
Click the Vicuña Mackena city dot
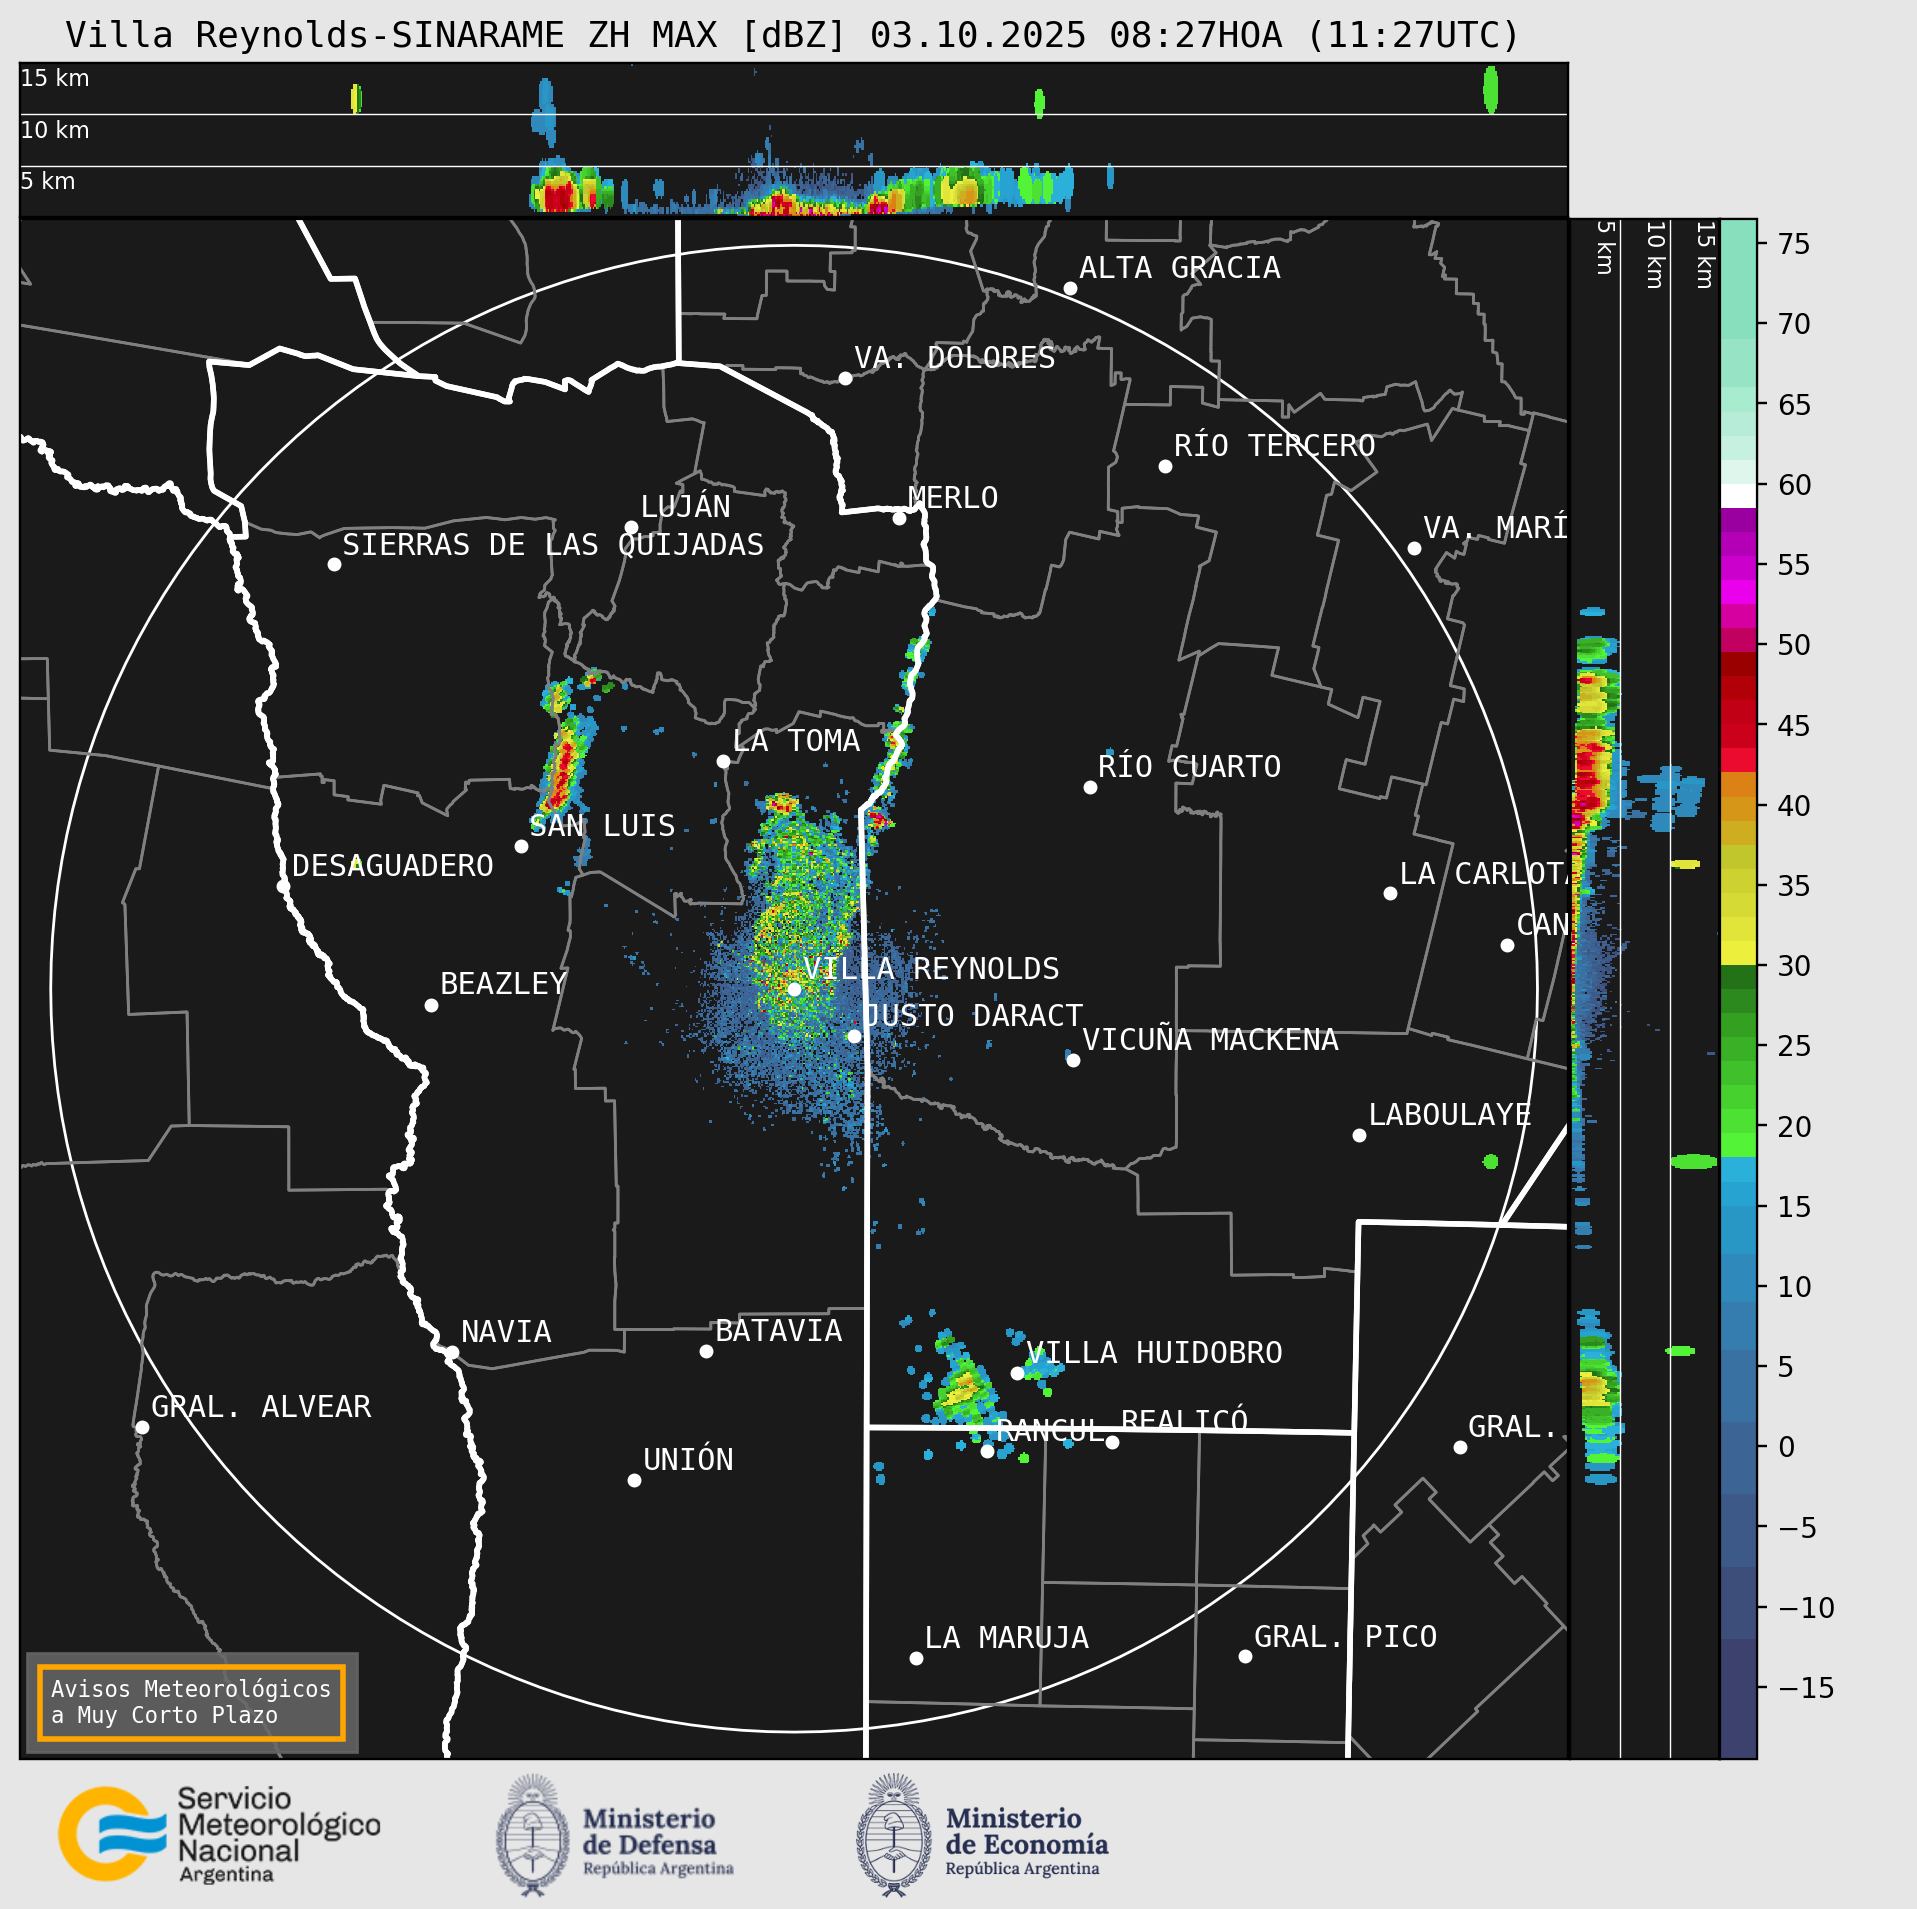pos(1073,1060)
